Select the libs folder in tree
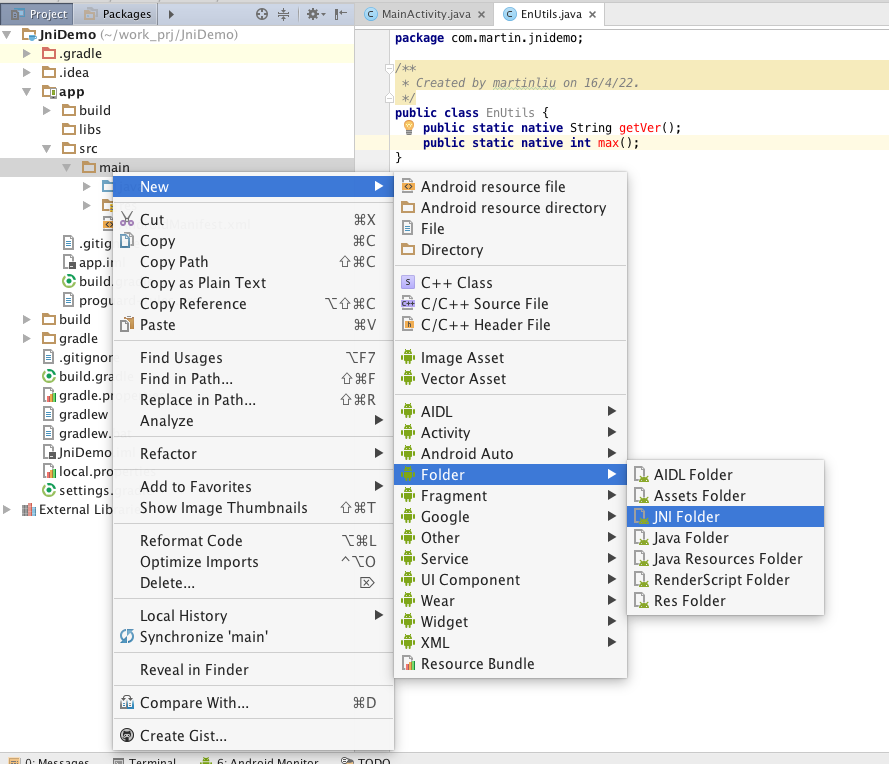Screen dimensions: 889x764 [x=89, y=129]
